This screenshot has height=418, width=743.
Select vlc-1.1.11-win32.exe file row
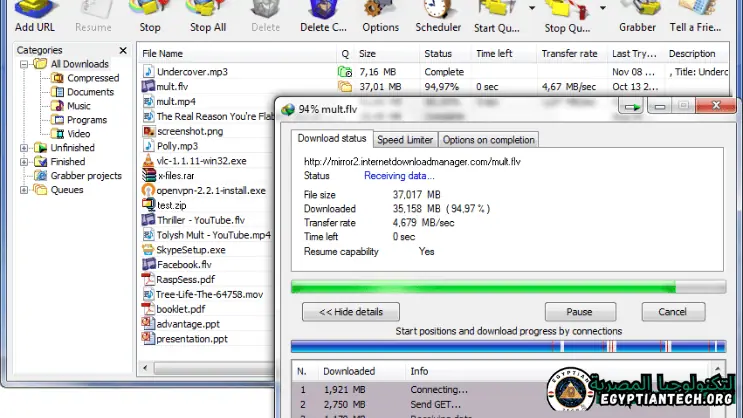click(x=201, y=161)
